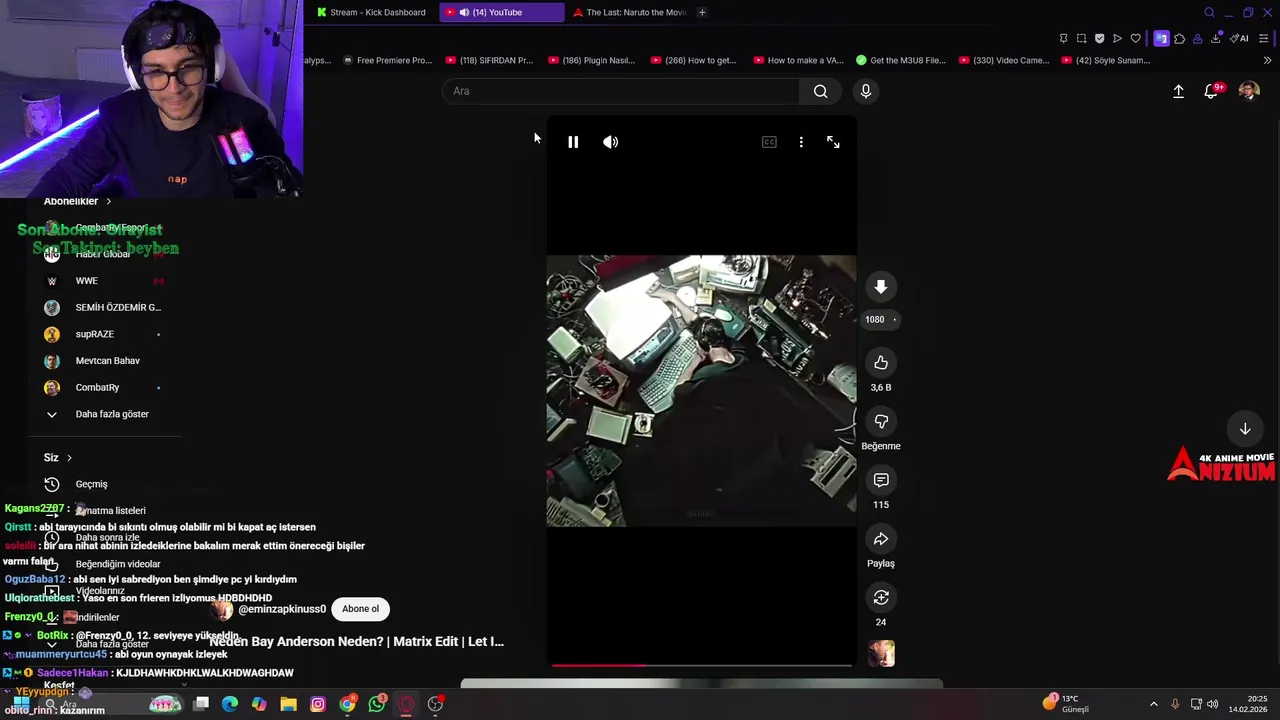Run search with the magnifier button

tap(820, 91)
